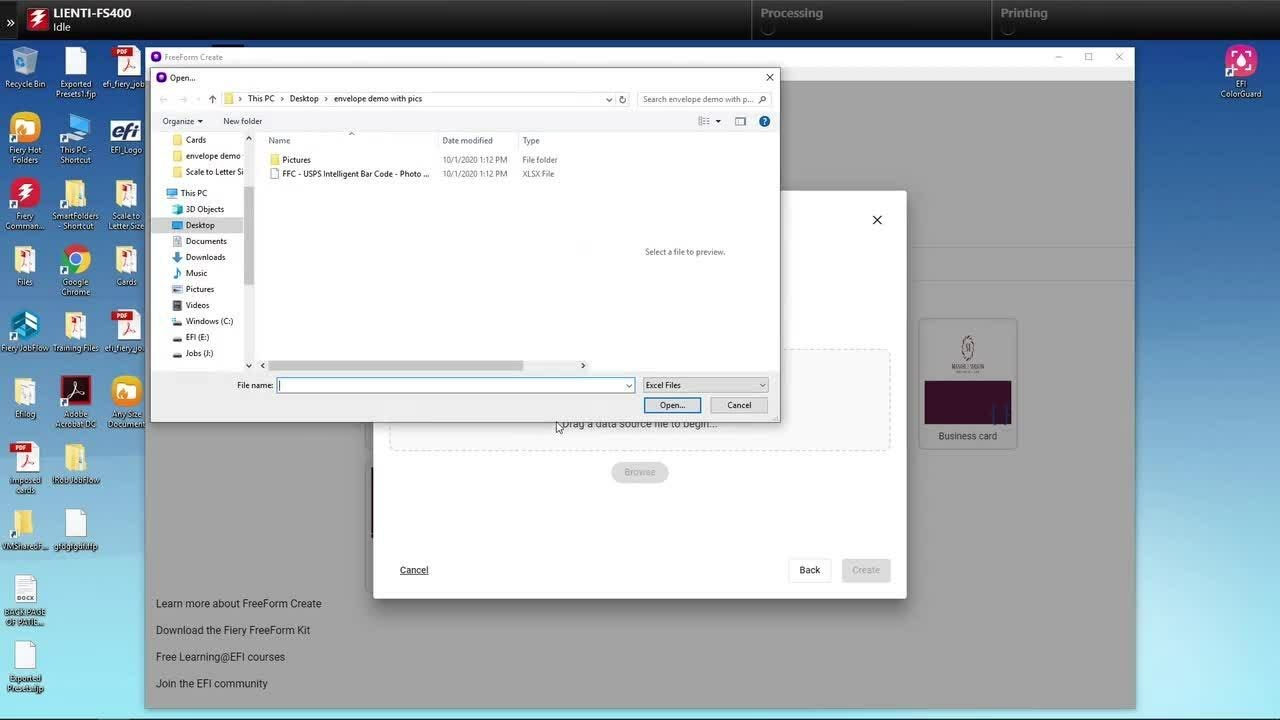Image resolution: width=1280 pixels, height=720 pixels.
Task: Select Windows (C:) drive in navigation pane
Action: tap(208, 321)
